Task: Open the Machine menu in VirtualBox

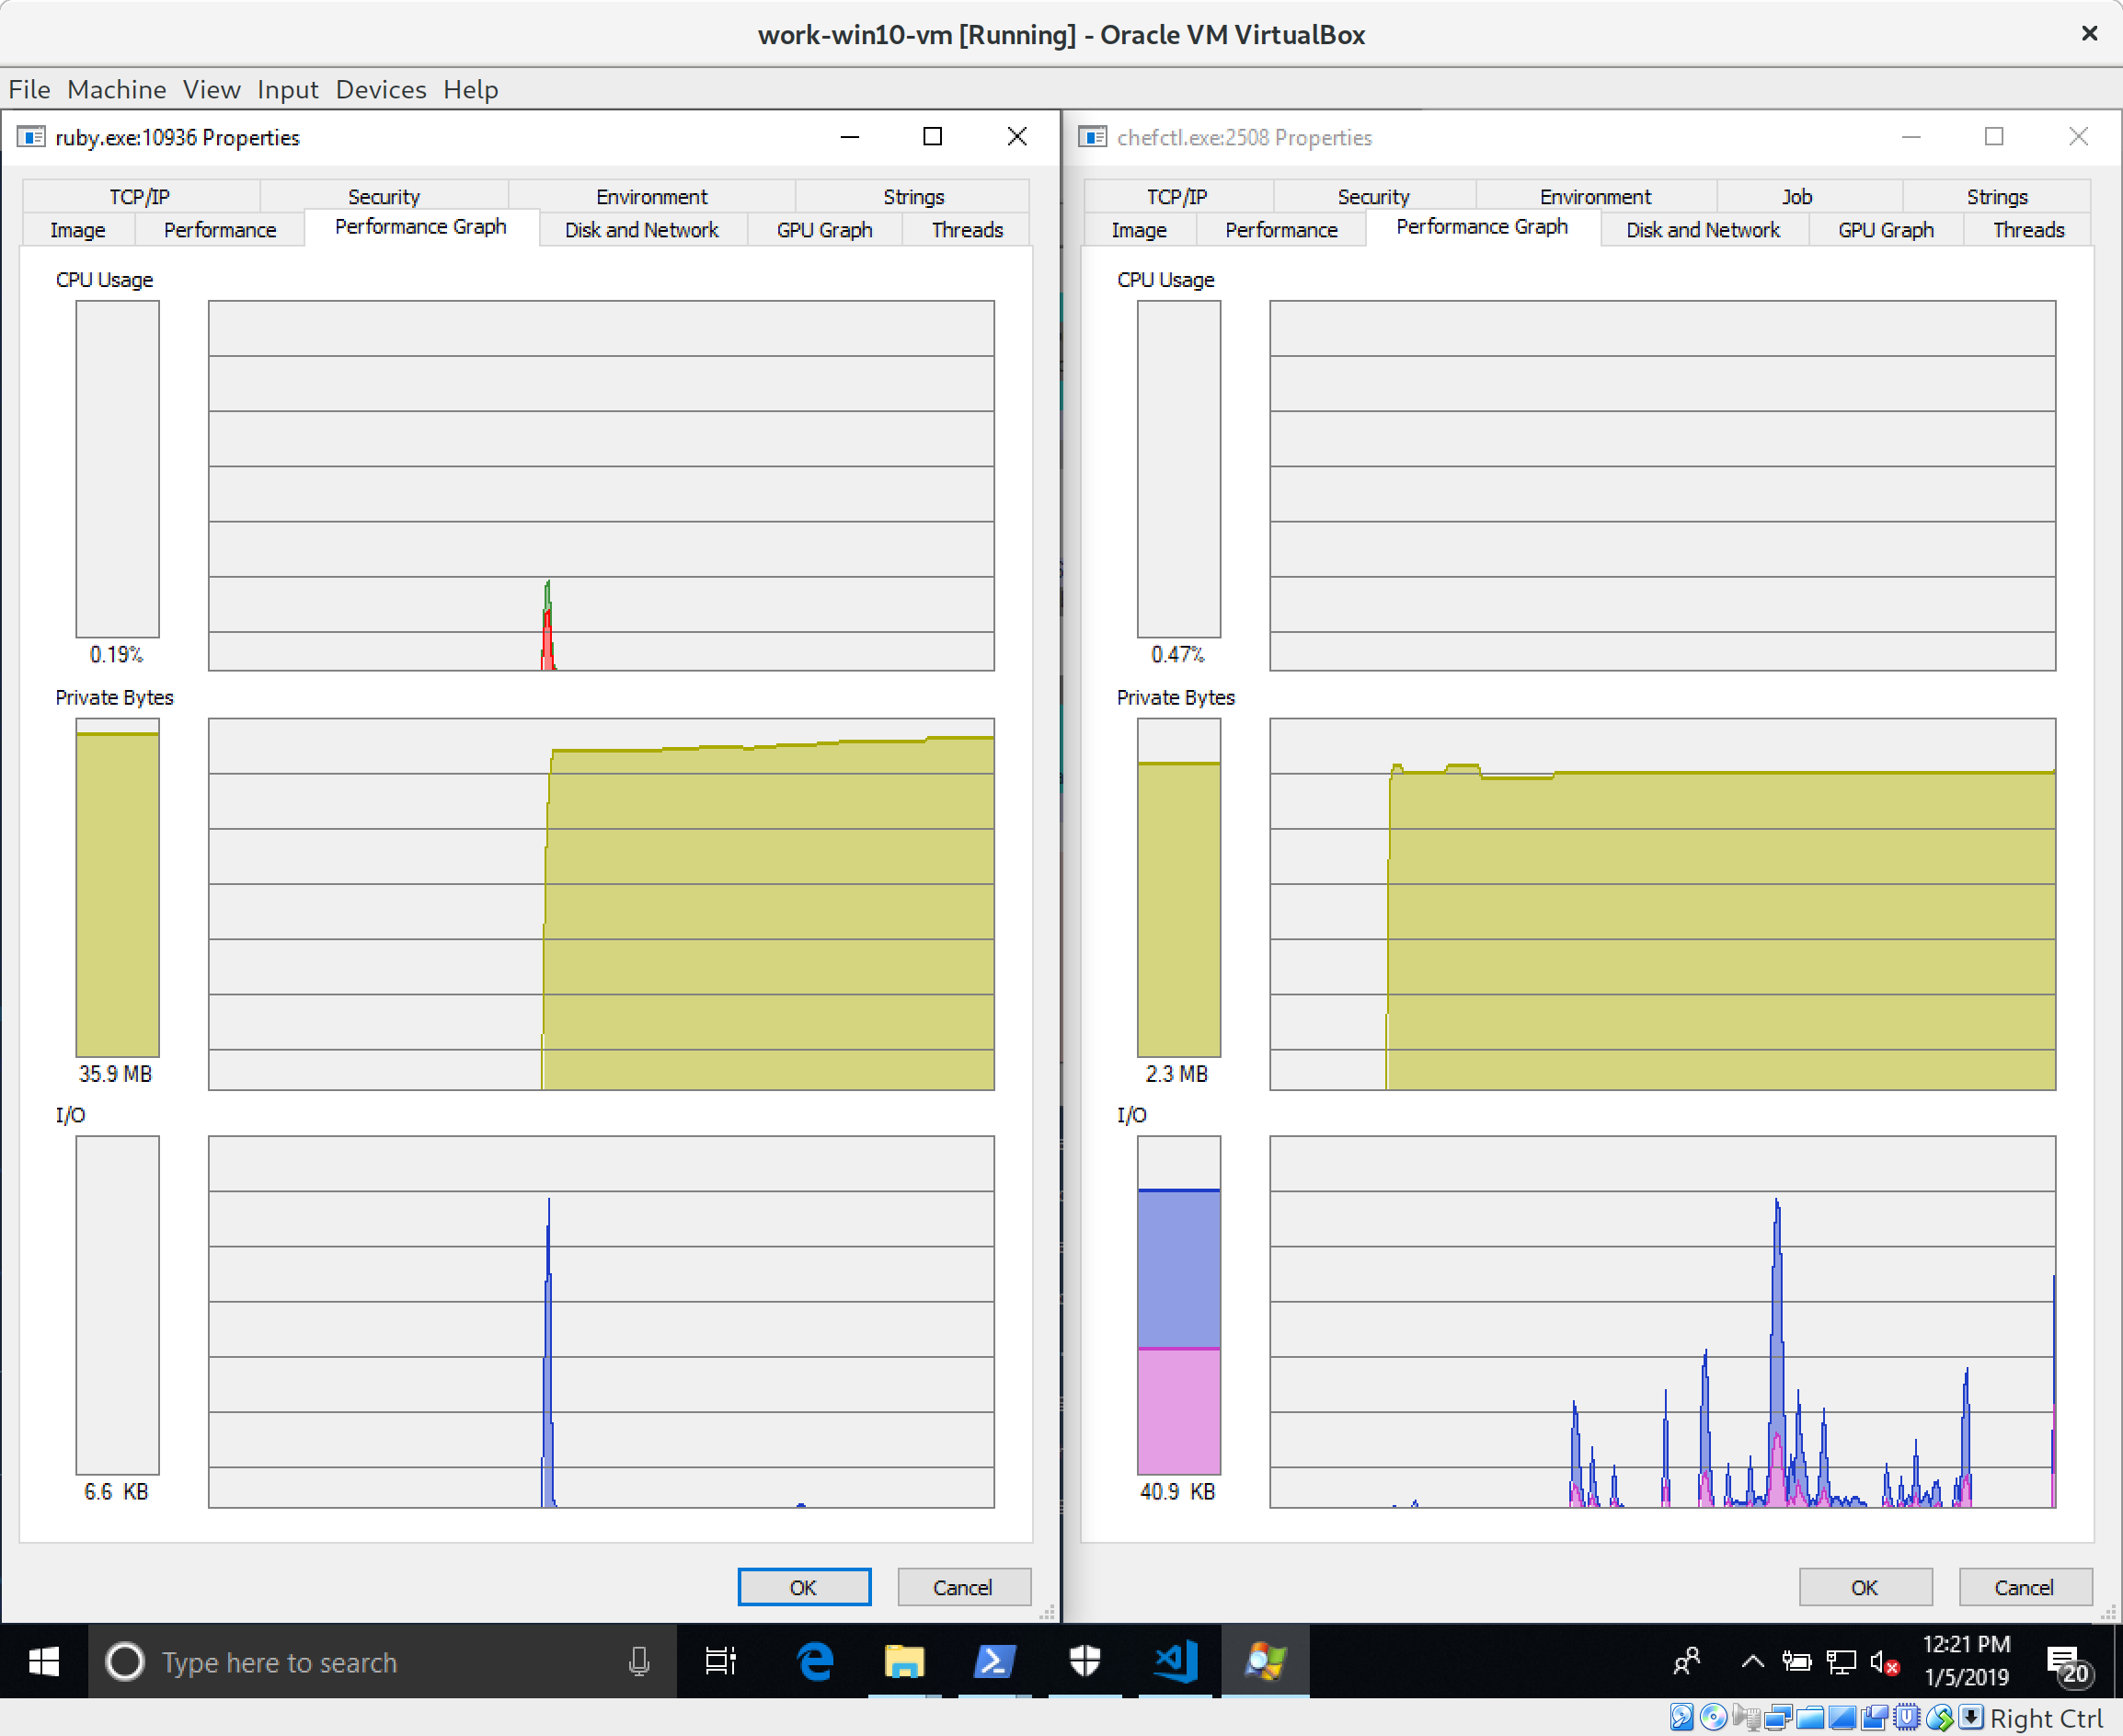Action: coord(116,90)
